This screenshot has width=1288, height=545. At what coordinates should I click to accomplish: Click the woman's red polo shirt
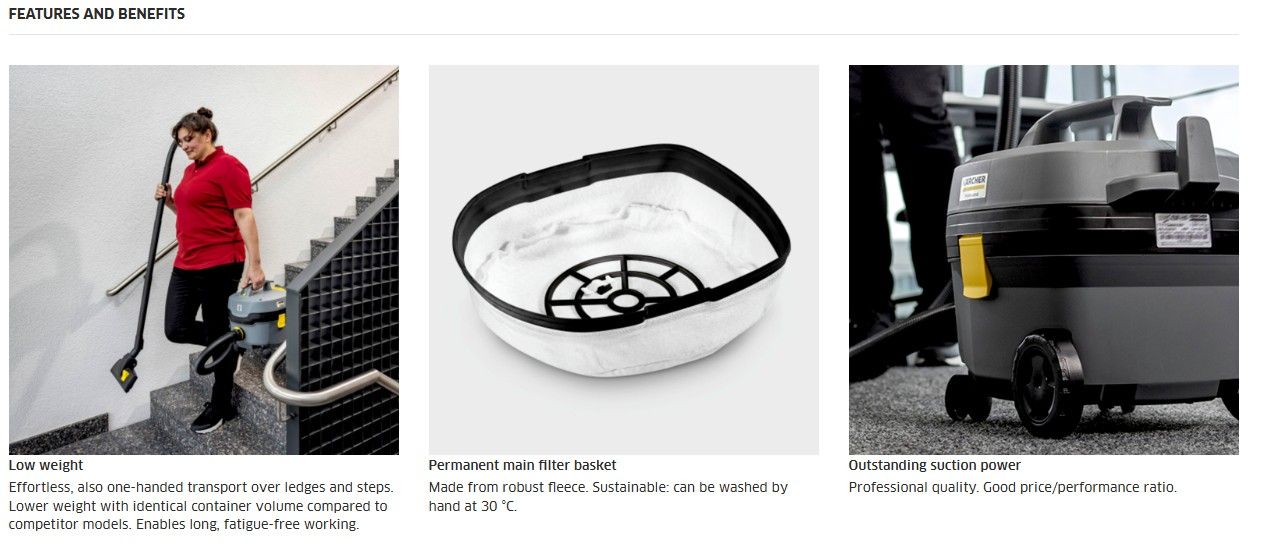(x=210, y=207)
